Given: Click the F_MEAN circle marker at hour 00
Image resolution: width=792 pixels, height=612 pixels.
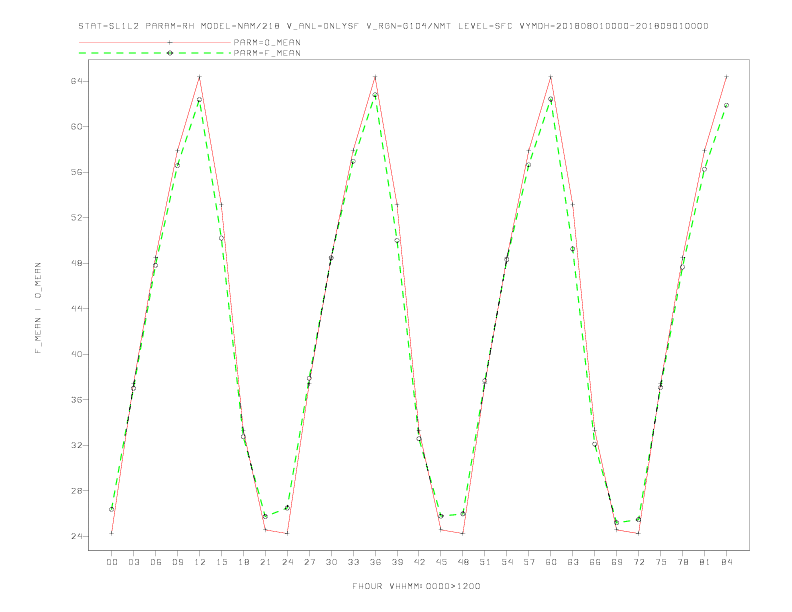Looking at the screenshot, I should pos(111,509).
